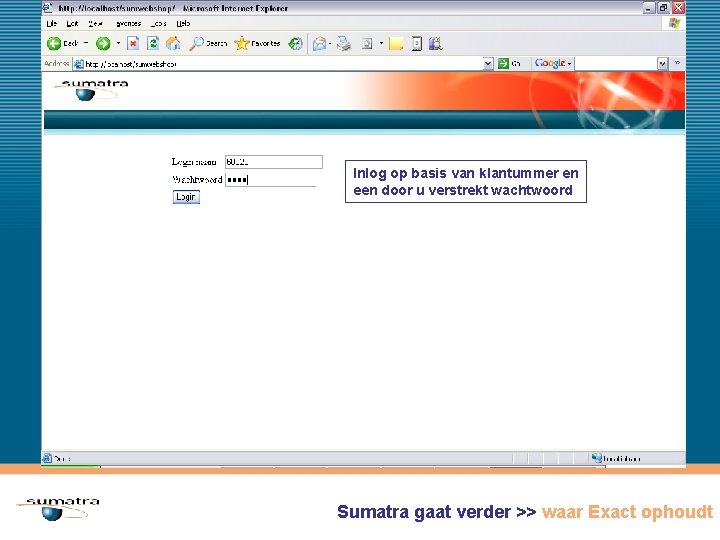
Task: Click the Internet Explorer title bar icon
Action: tap(48, 7)
